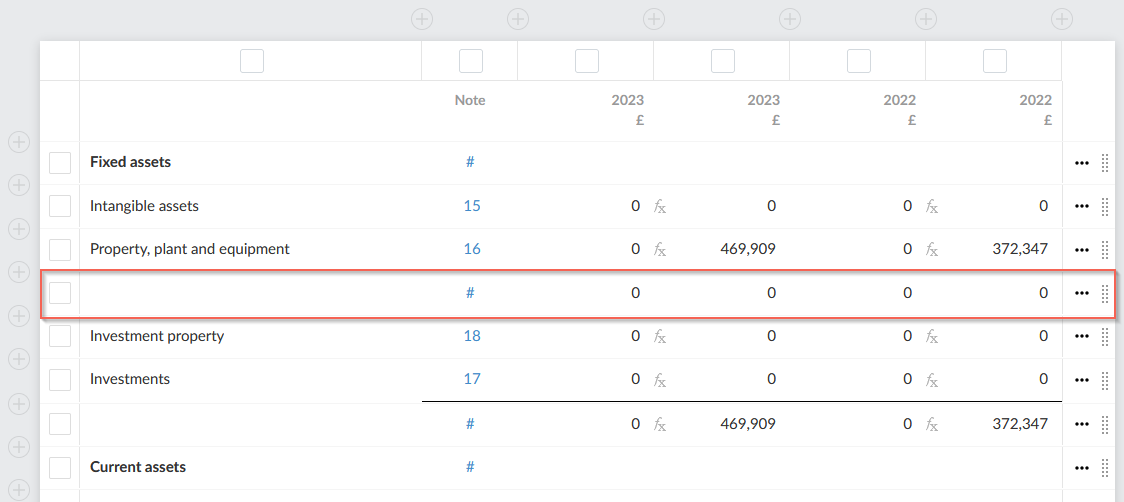Tick the checkbox for Investment property row
This screenshot has height=502, width=1124.
click(59, 336)
